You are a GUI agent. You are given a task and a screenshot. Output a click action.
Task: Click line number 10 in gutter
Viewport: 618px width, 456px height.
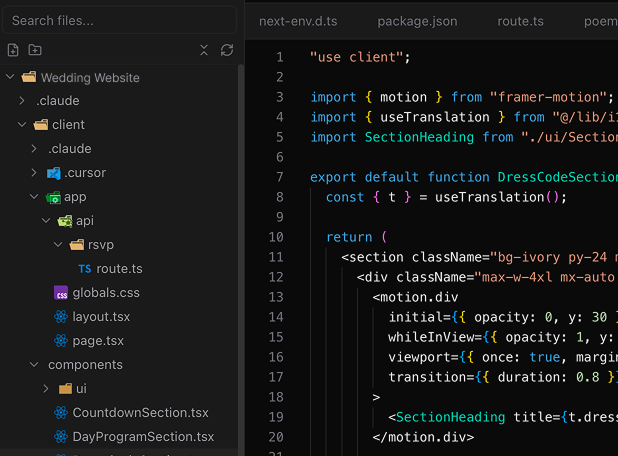(x=276, y=237)
